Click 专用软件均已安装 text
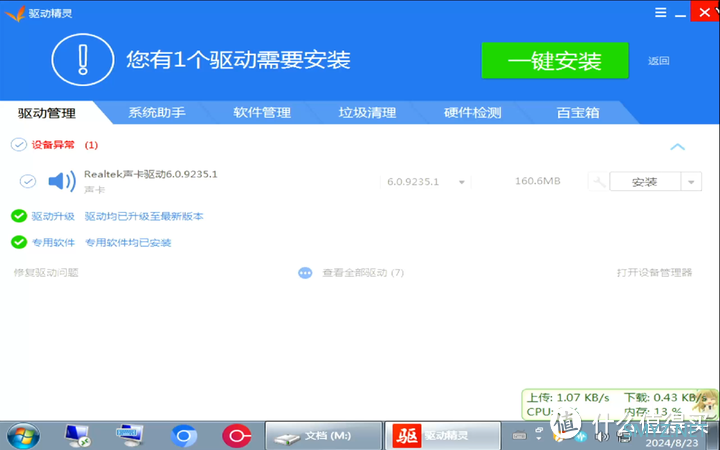This screenshot has height=450, width=720. coord(128,242)
